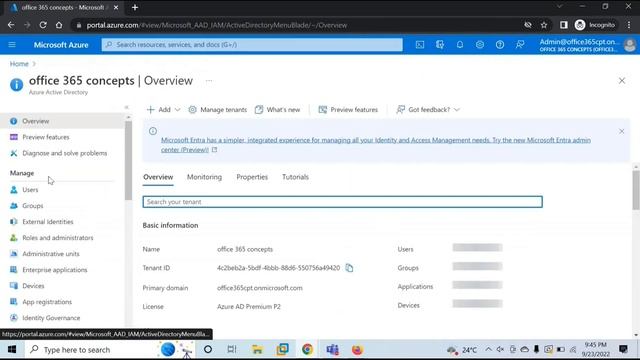Open a new browser tab
Screen dimensions: 640x360
tap(135, 7)
